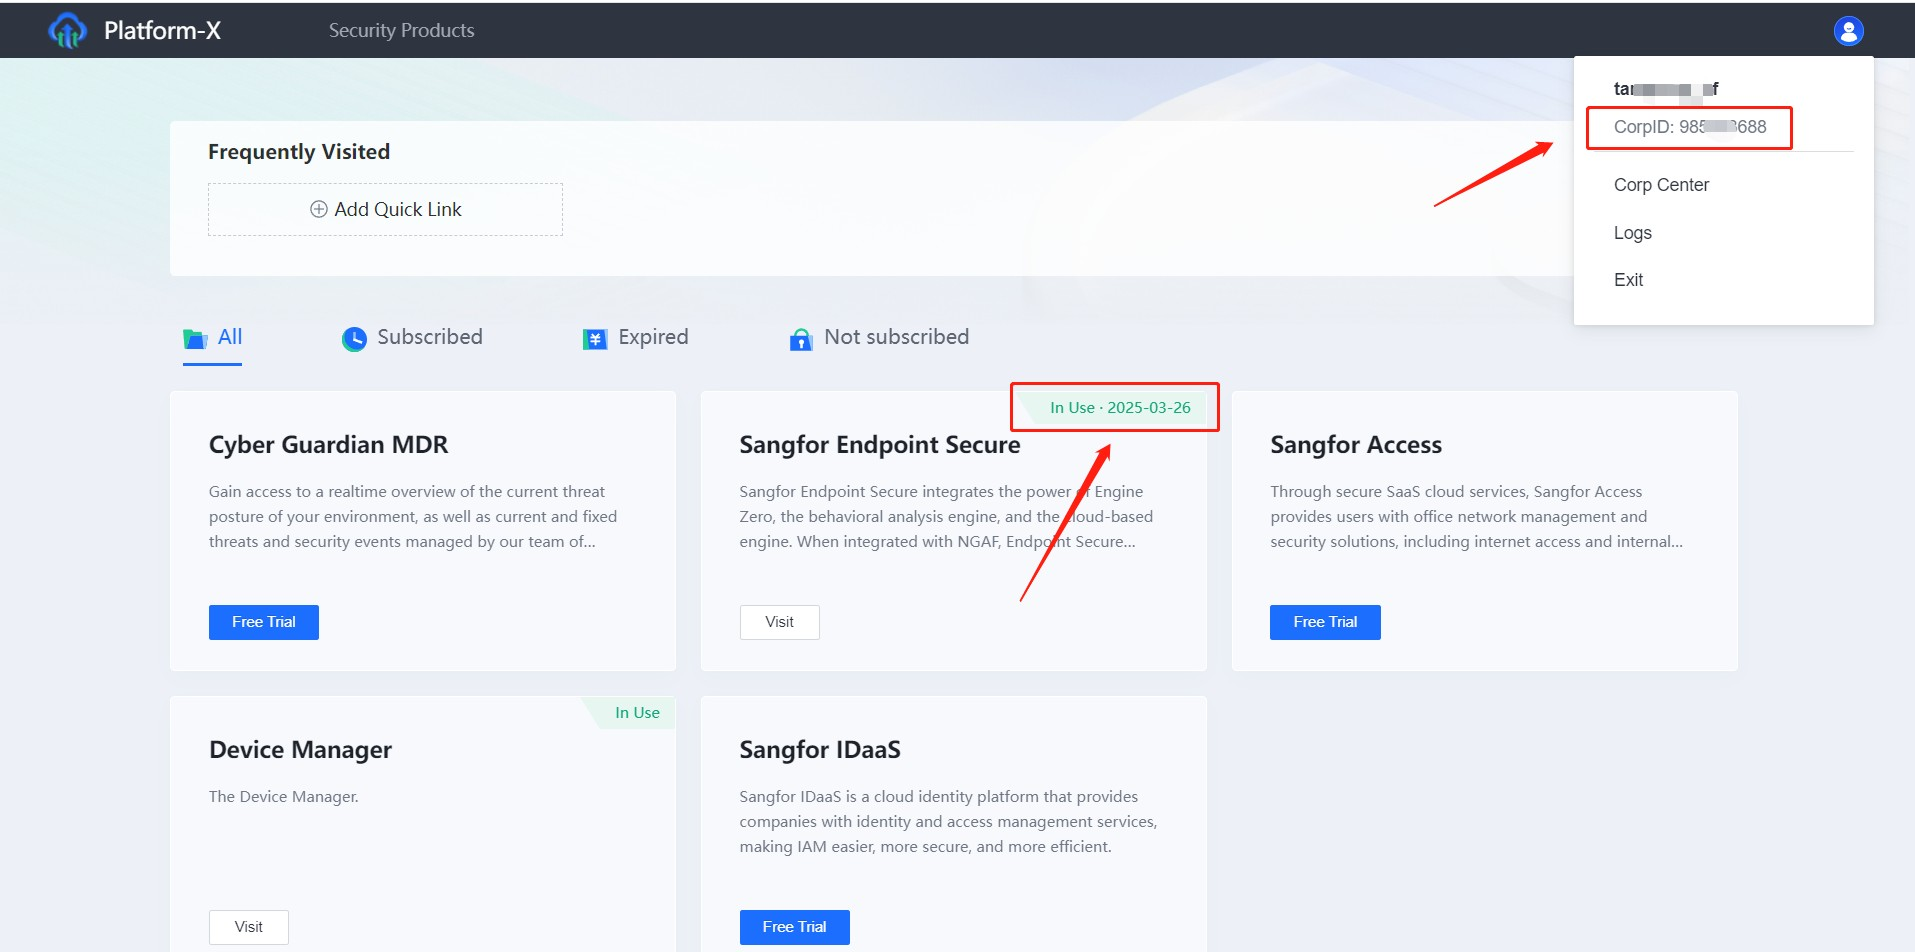Click Sangfor IDaaS card title
Screen dimensions: 1915x952
[x=820, y=750]
